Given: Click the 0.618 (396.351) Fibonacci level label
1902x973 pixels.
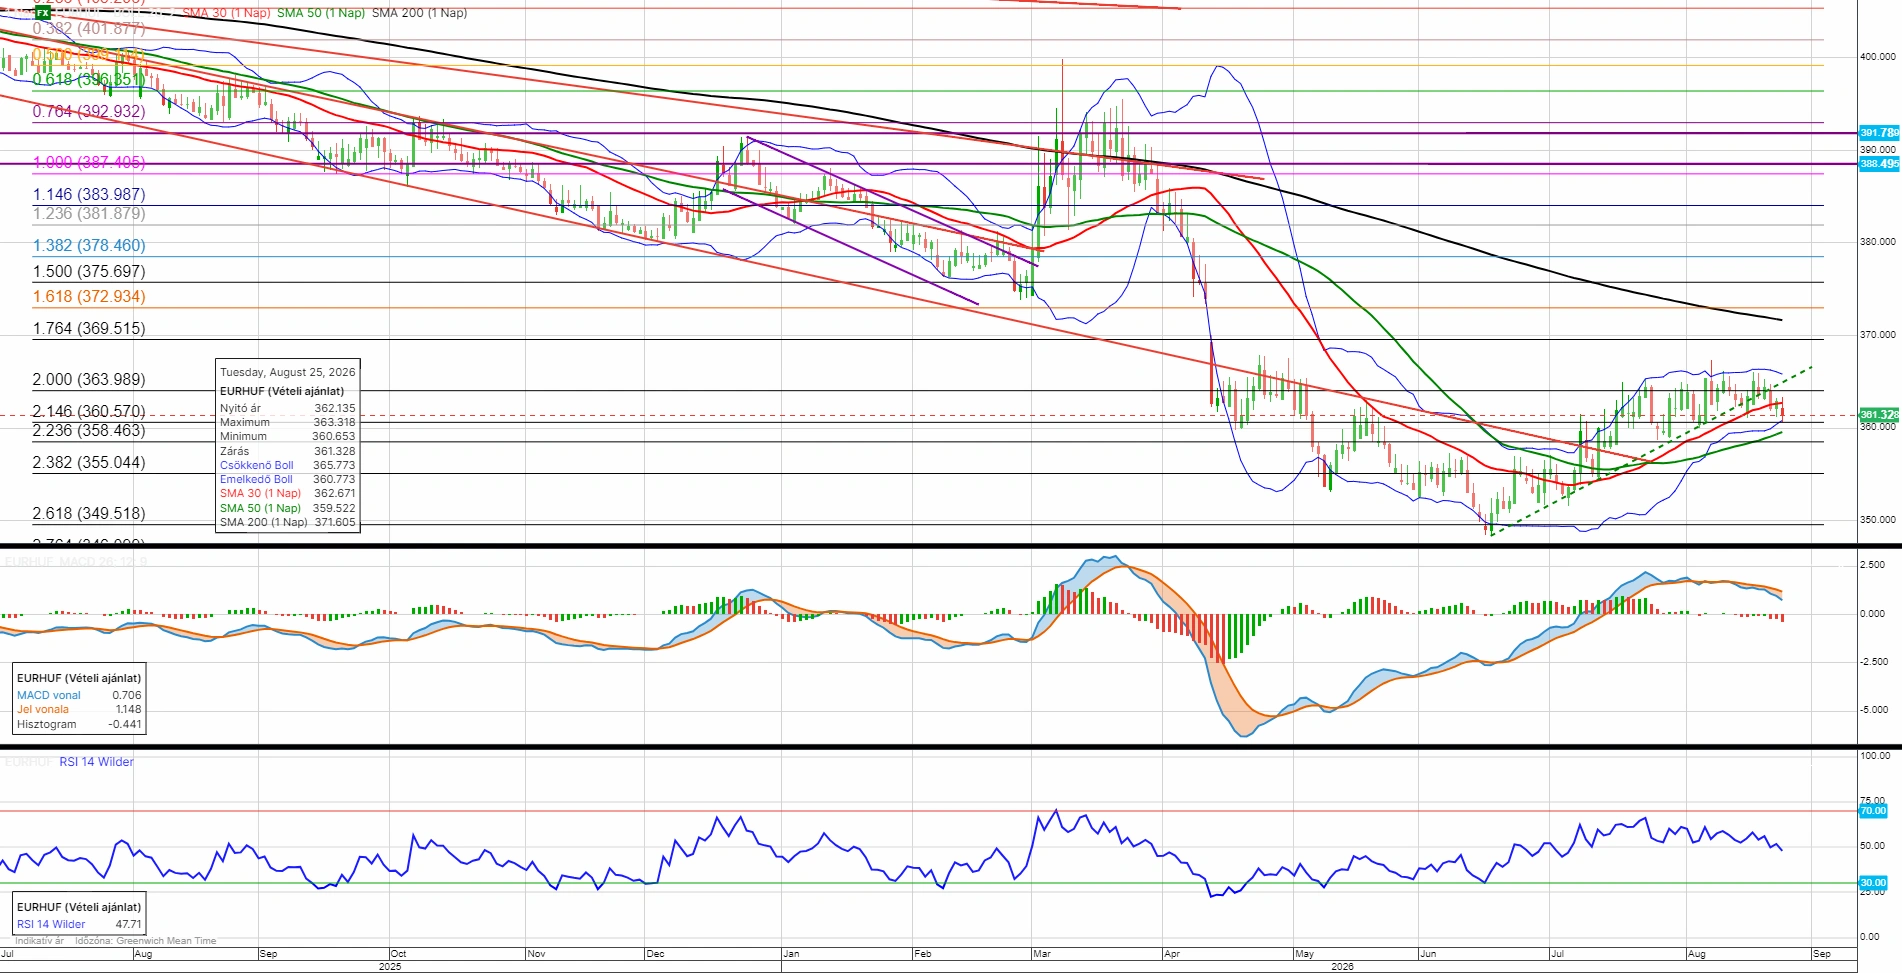Looking at the screenshot, I should click(x=89, y=80).
